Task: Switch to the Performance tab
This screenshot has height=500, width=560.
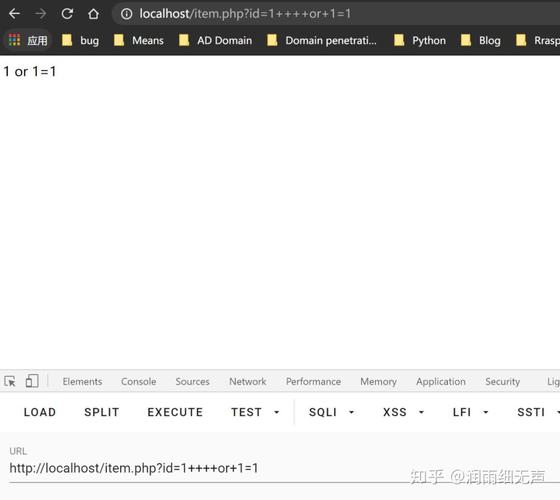Action: tap(313, 381)
